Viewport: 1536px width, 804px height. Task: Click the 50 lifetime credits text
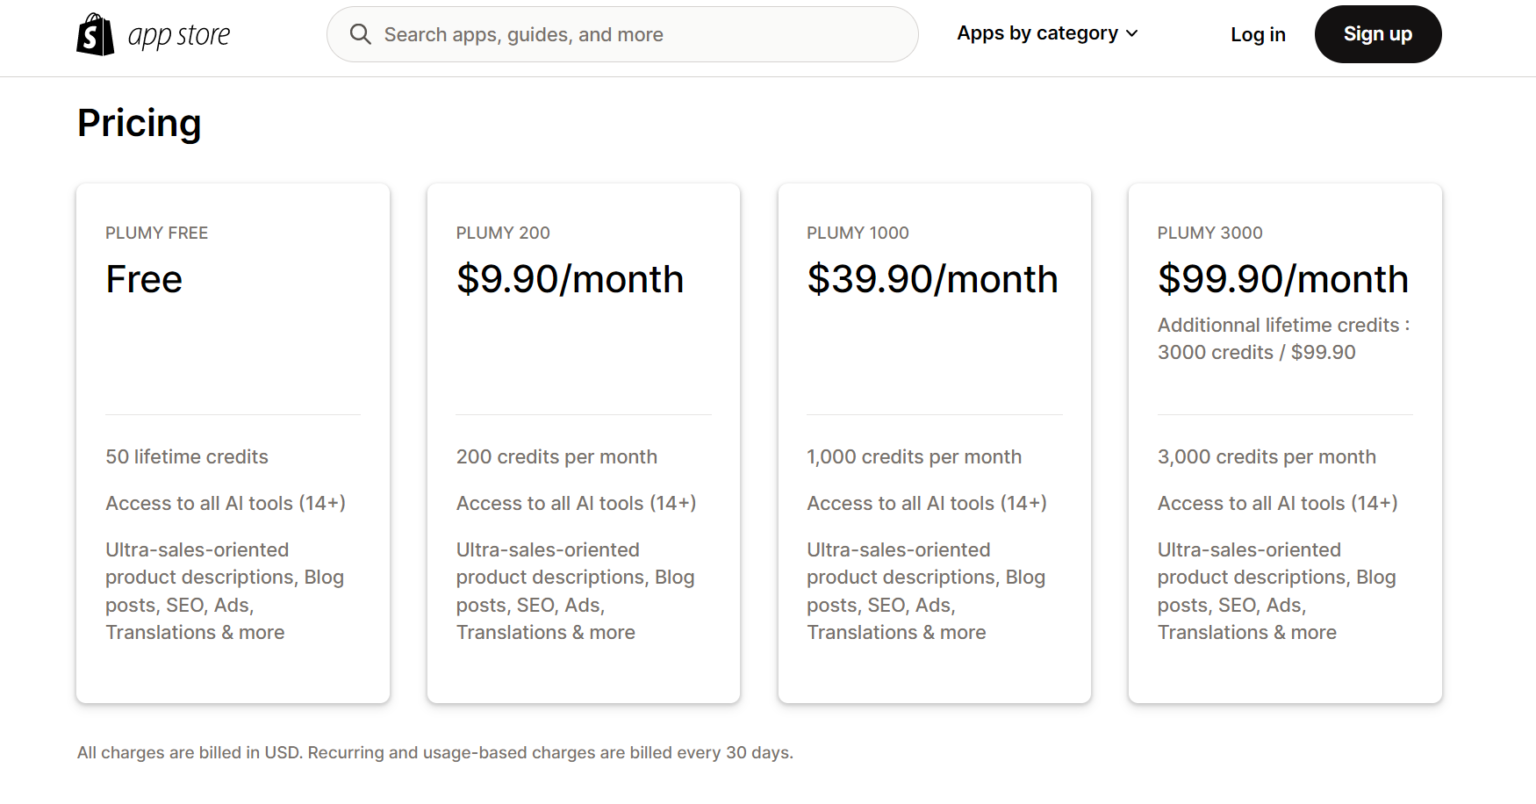187,457
